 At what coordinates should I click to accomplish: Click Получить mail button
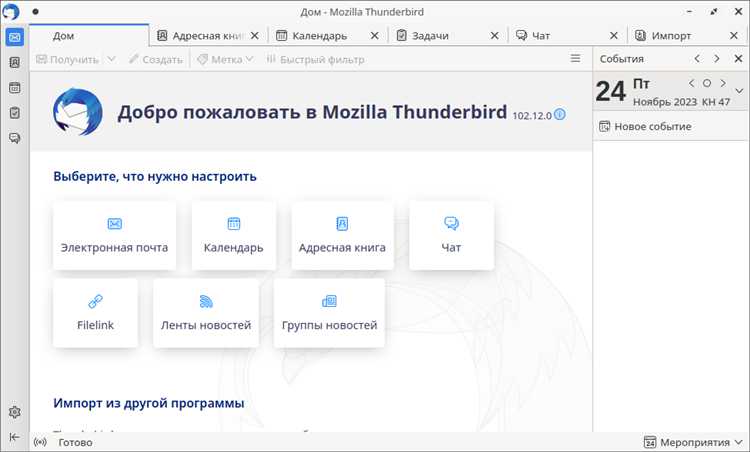(67, 59)
